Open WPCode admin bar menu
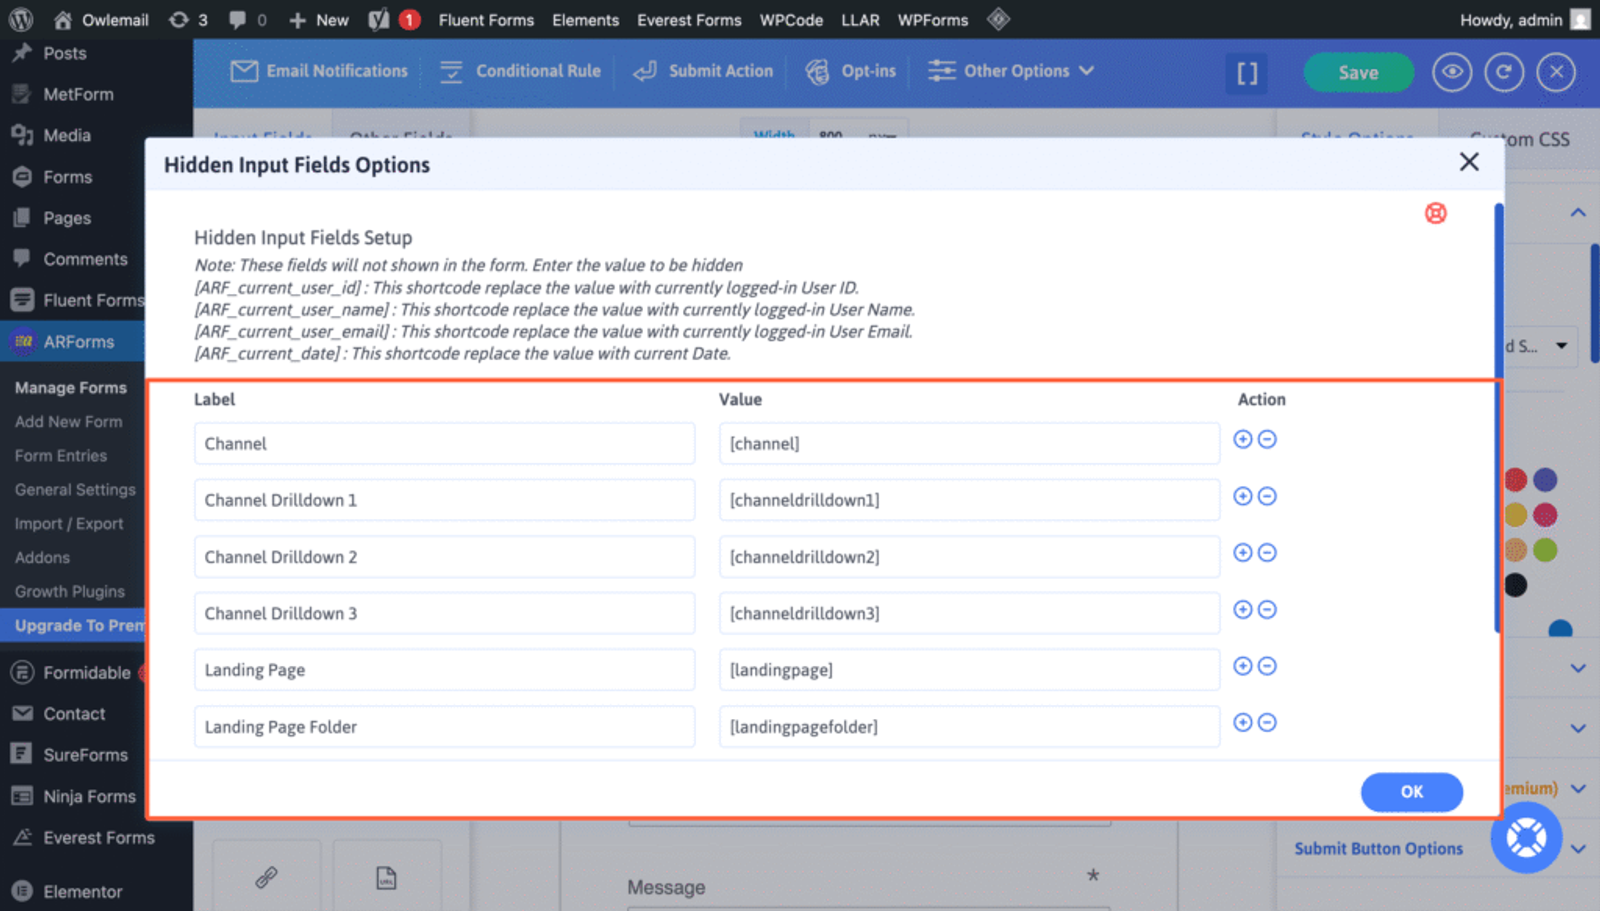1600x911 pixels. pyautogui.click(x=791, y=20)
